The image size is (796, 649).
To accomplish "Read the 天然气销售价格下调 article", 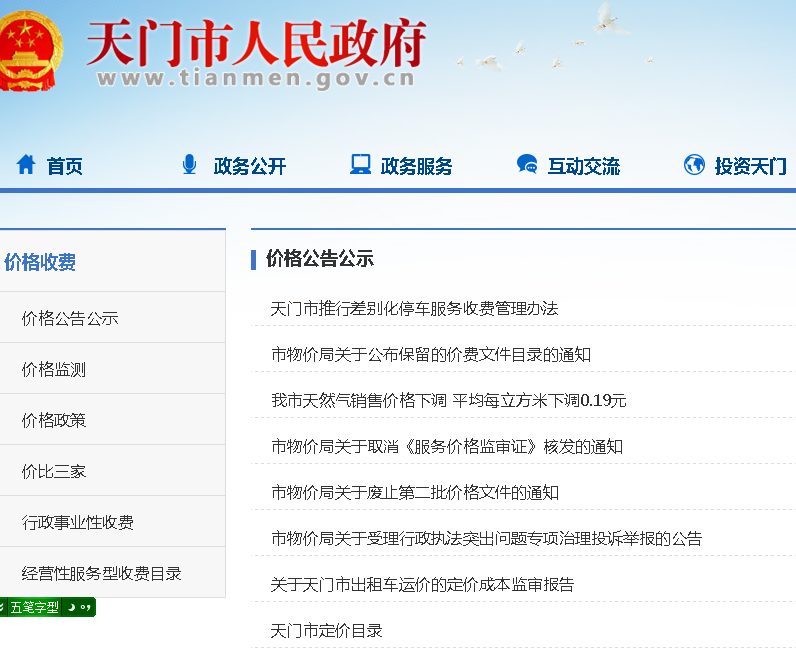I will (x=448, y=400).
